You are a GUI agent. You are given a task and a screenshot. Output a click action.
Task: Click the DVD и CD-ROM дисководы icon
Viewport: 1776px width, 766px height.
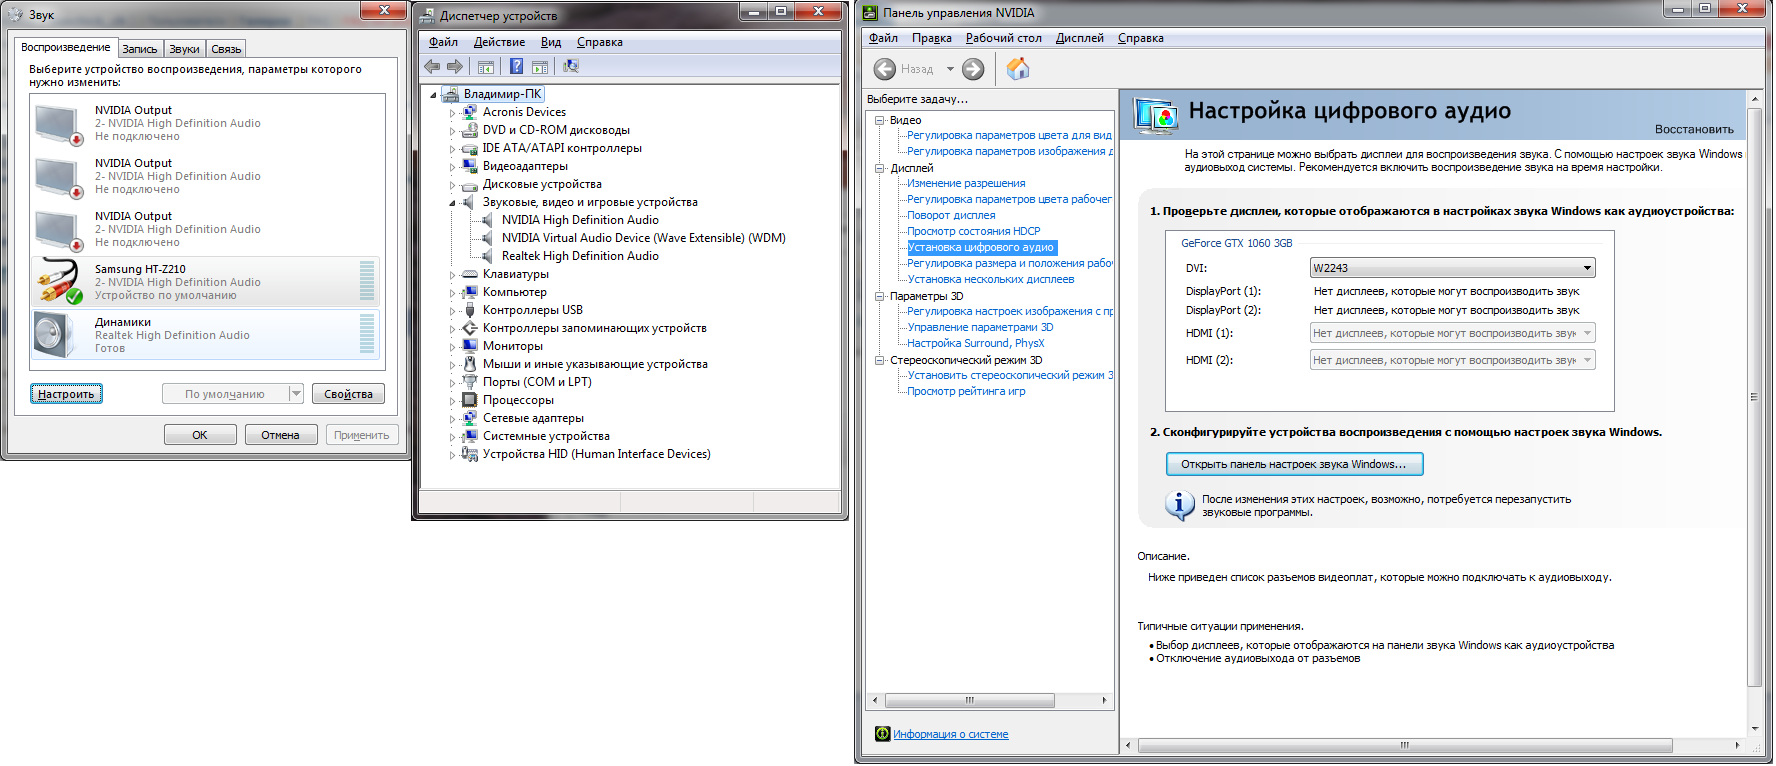469,130
